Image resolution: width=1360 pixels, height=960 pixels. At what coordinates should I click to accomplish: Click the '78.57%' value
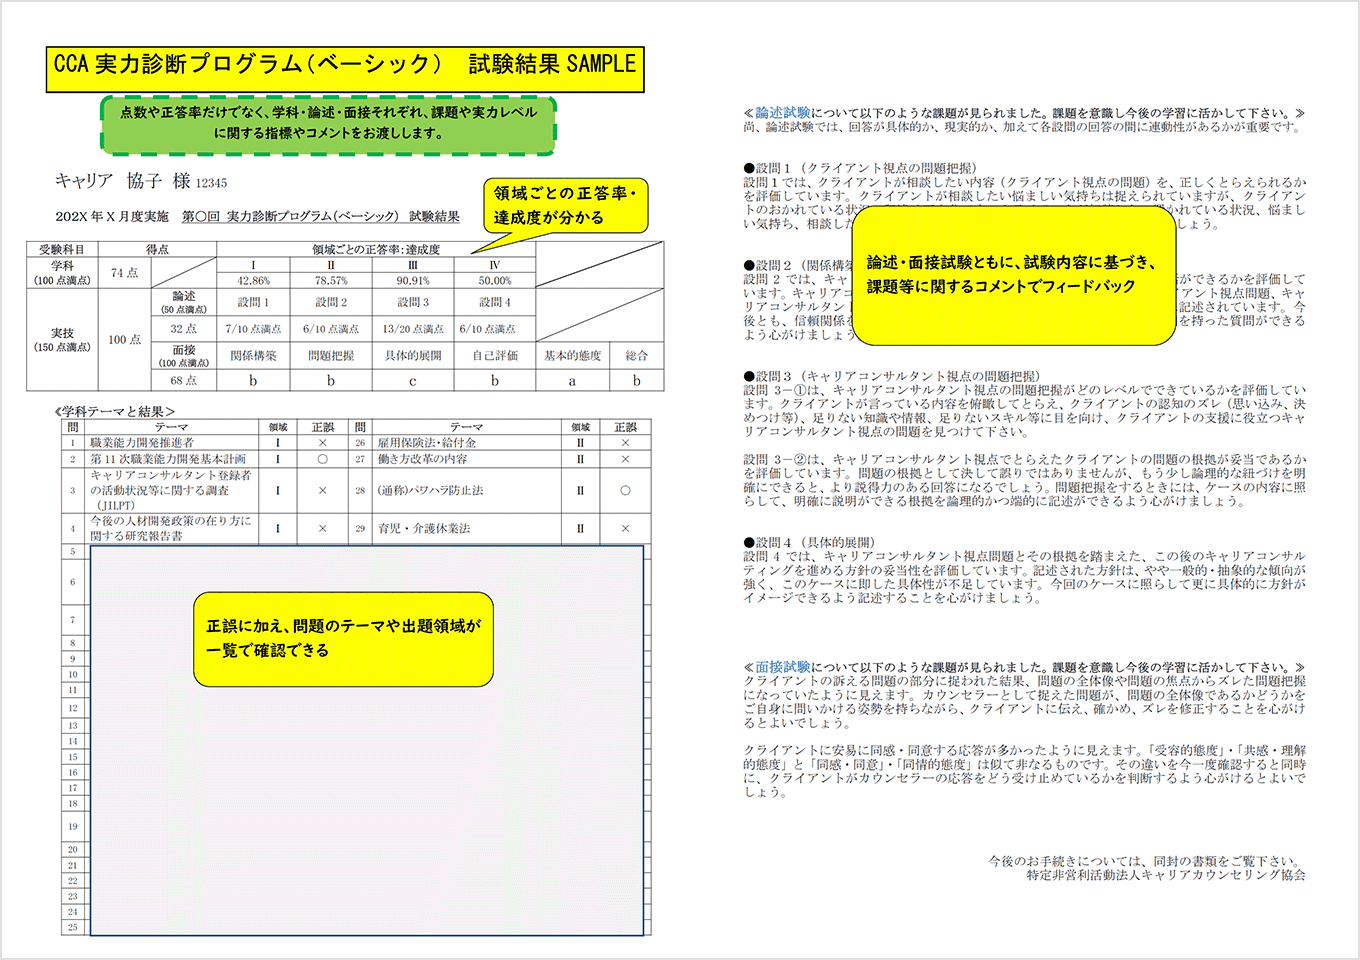tap(331, 281)
